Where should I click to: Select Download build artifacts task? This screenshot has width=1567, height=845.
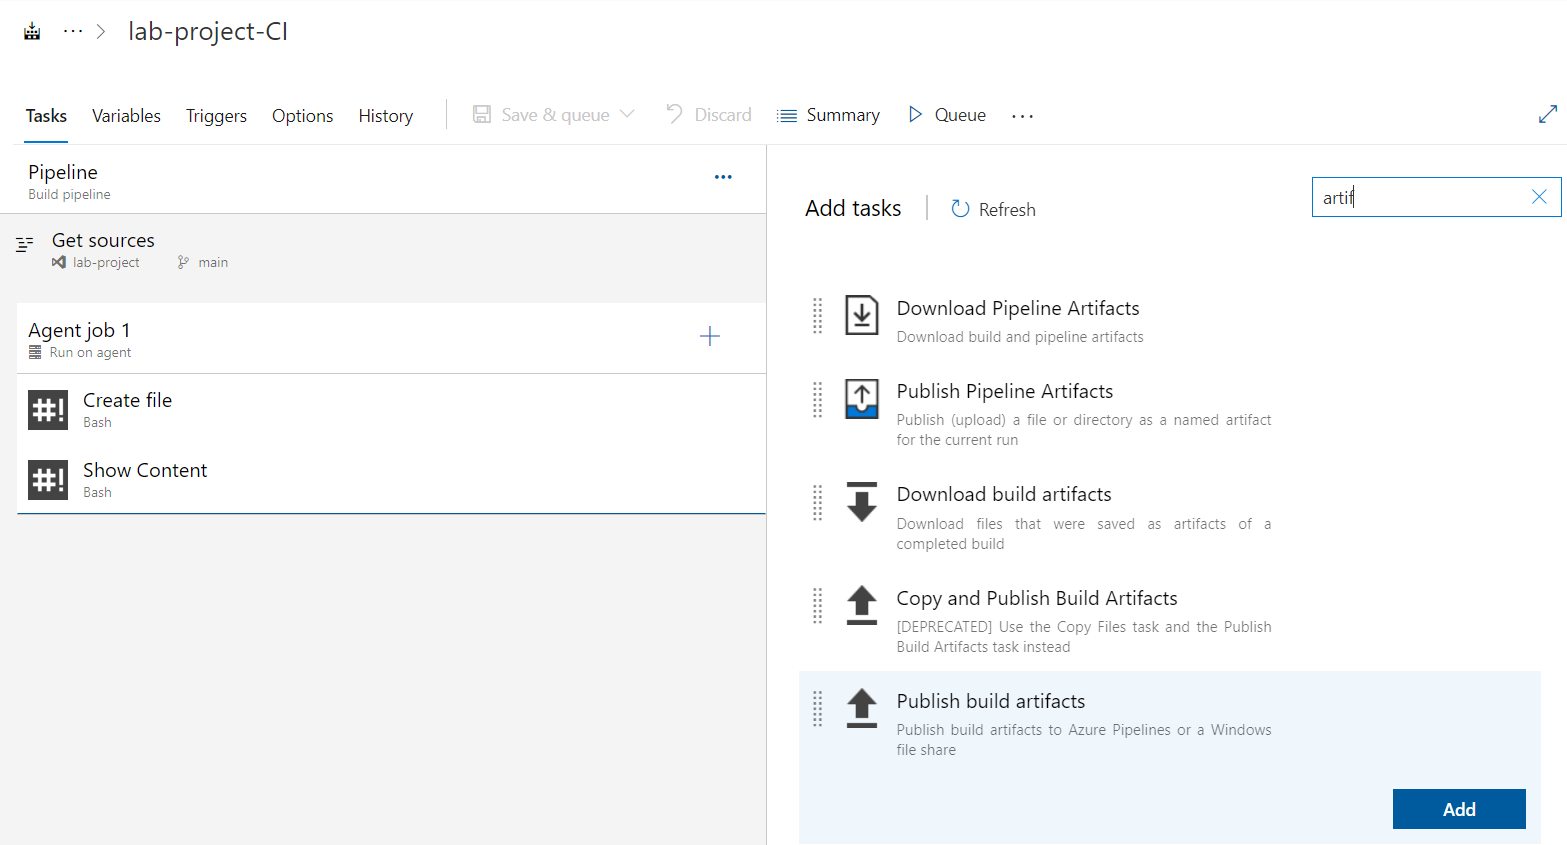[1170, 516]
